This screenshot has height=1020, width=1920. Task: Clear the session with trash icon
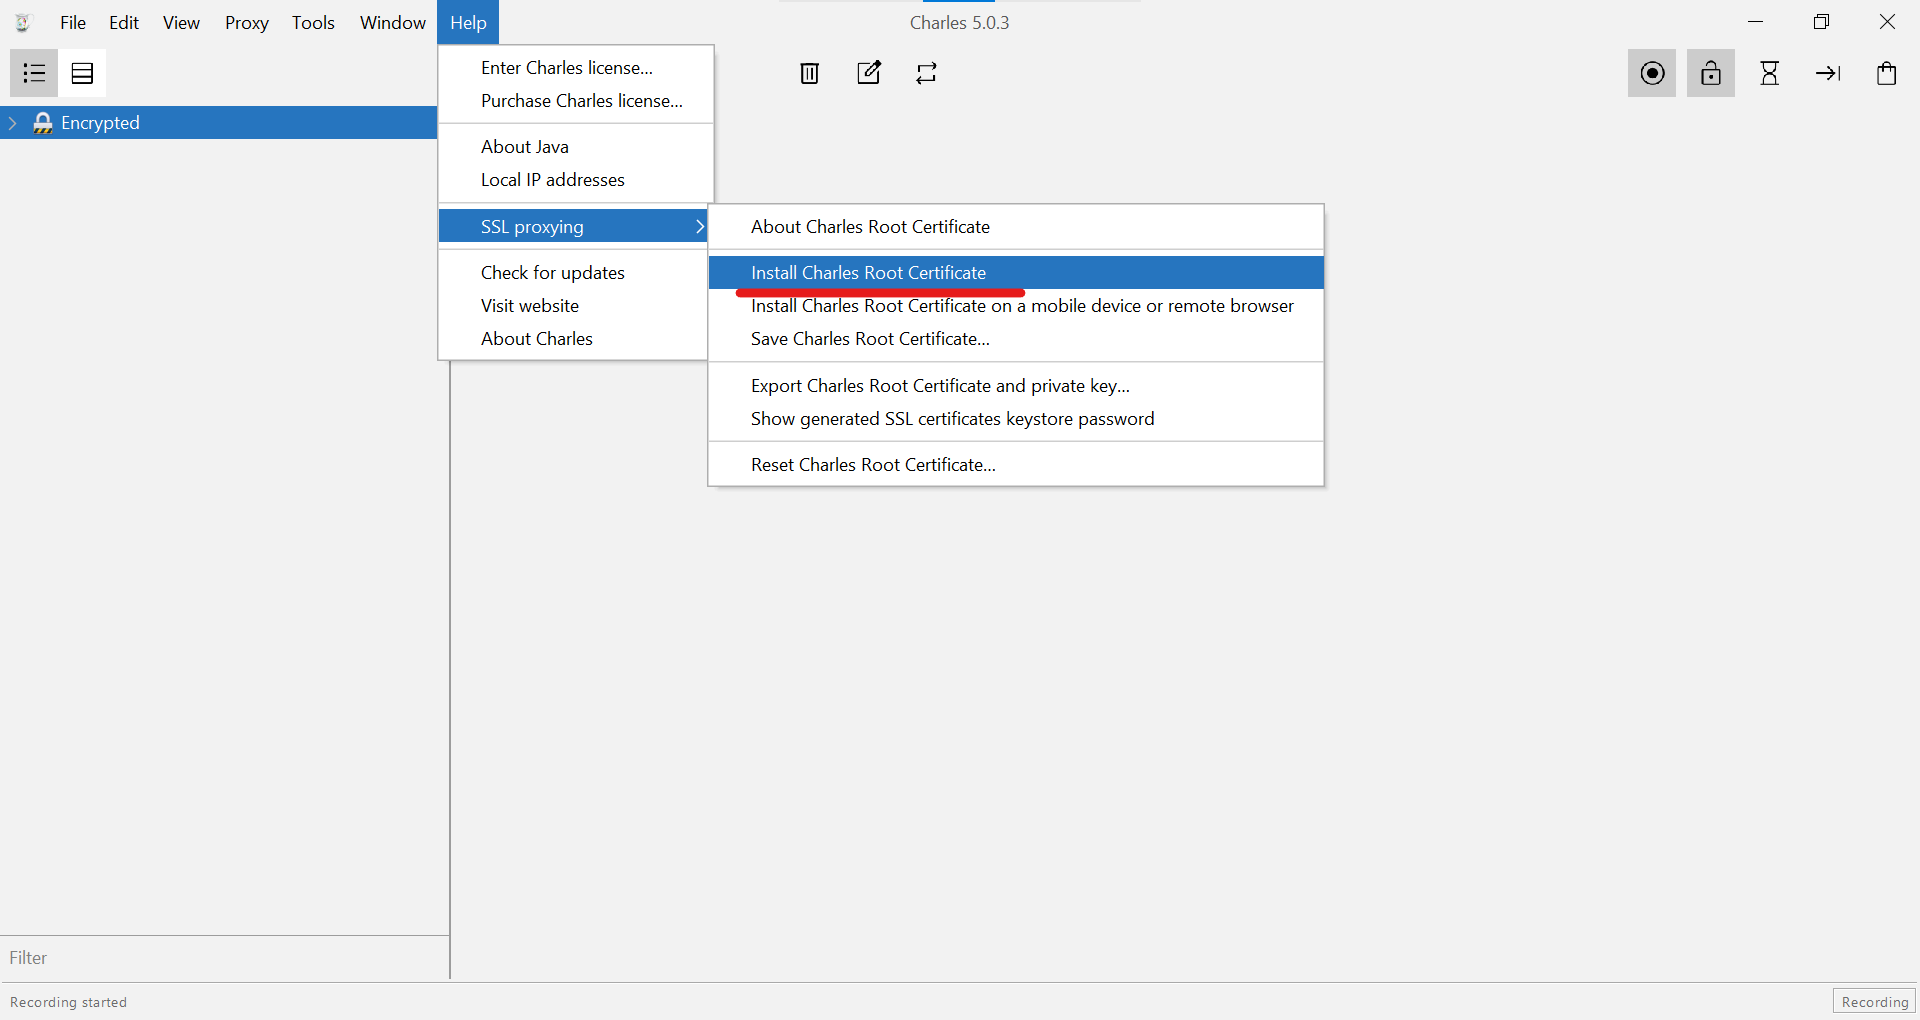[809, 73]
